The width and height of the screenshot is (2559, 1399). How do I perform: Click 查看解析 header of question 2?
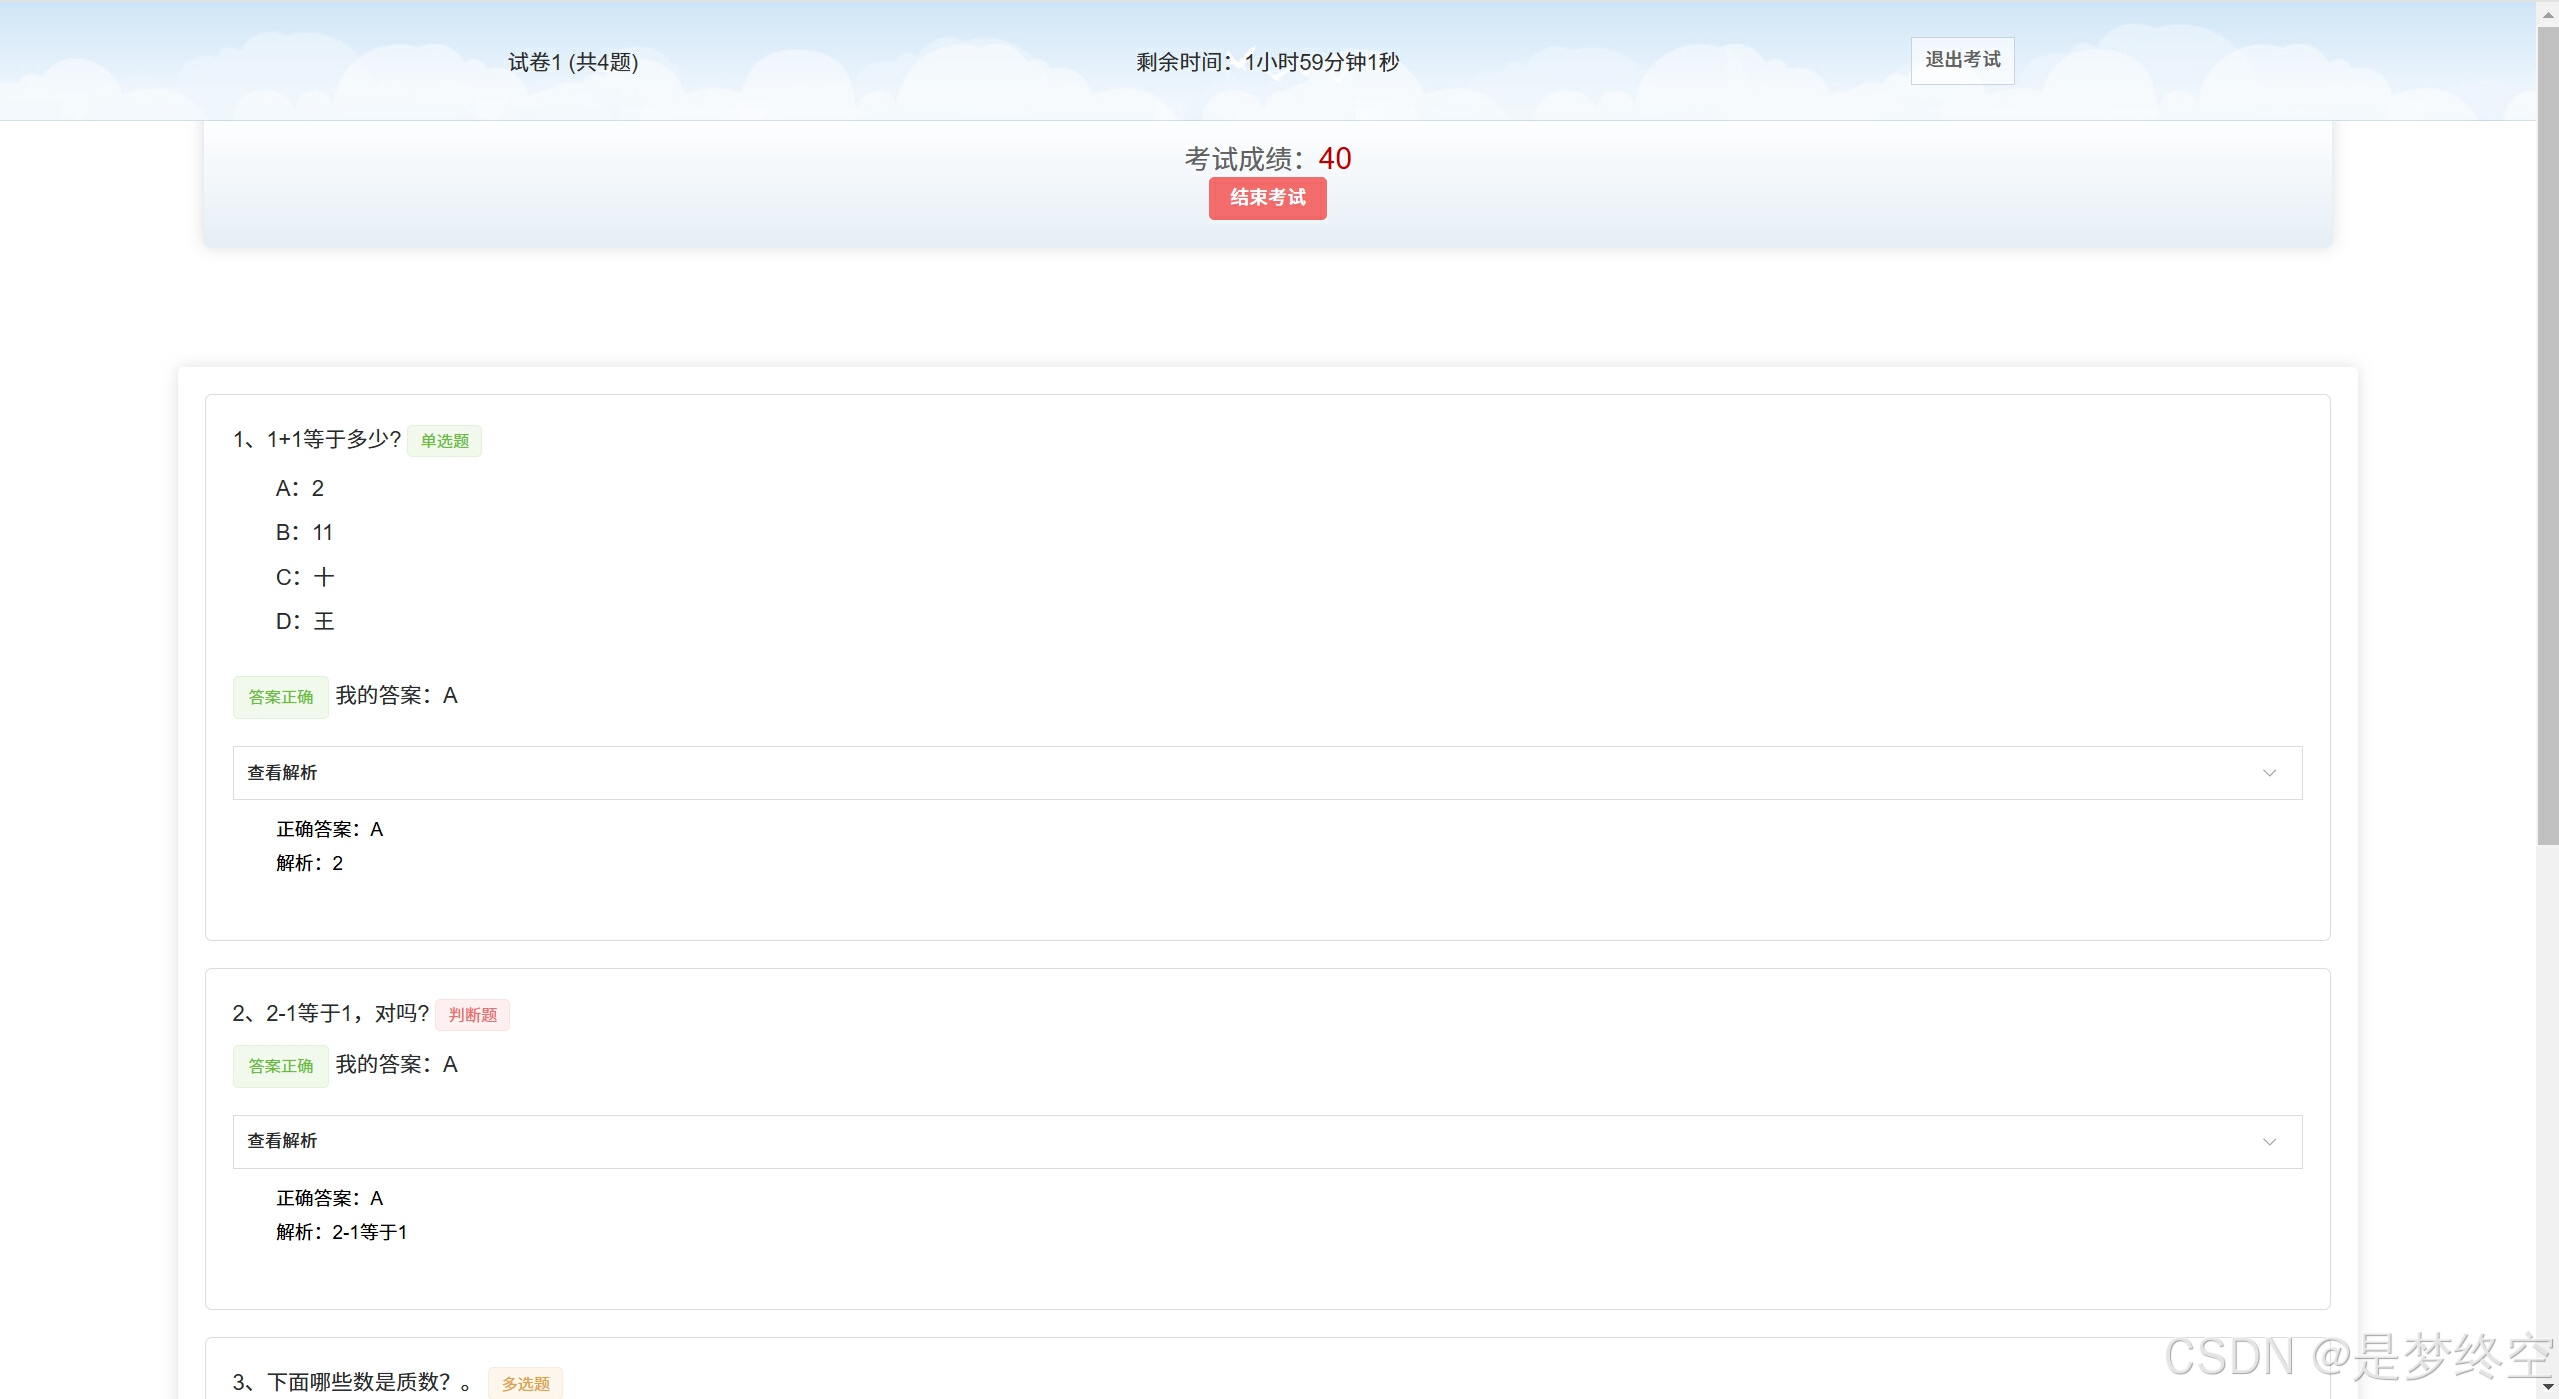[x=282, y=1141]
